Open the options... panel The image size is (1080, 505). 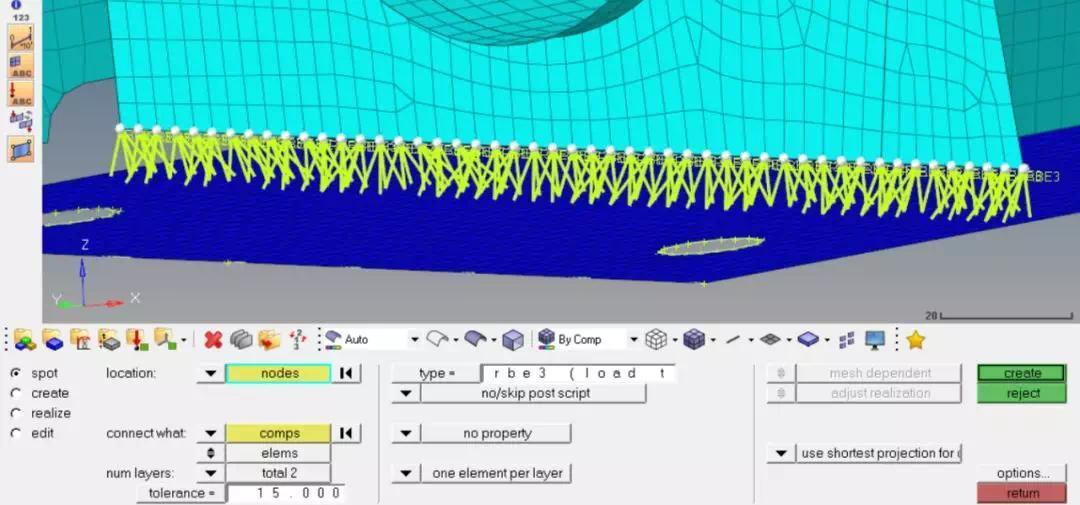pos(1021,473)
